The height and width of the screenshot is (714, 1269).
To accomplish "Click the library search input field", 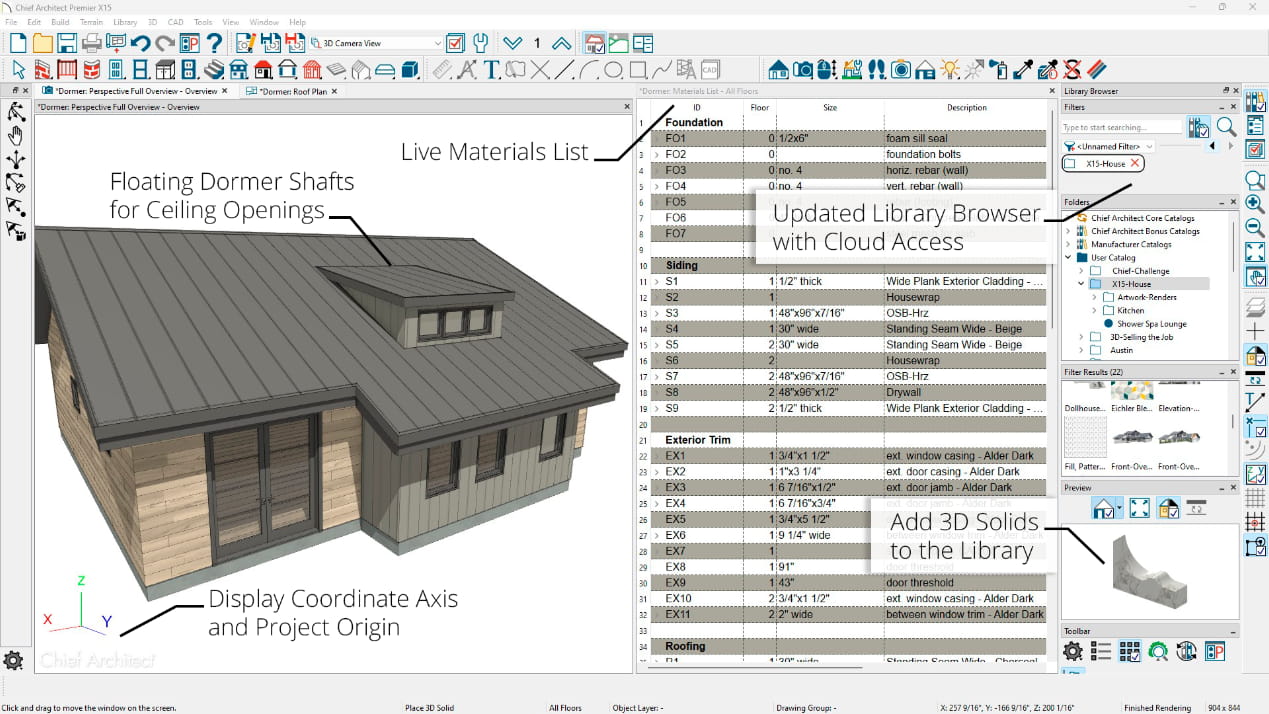I will 1121,128.
